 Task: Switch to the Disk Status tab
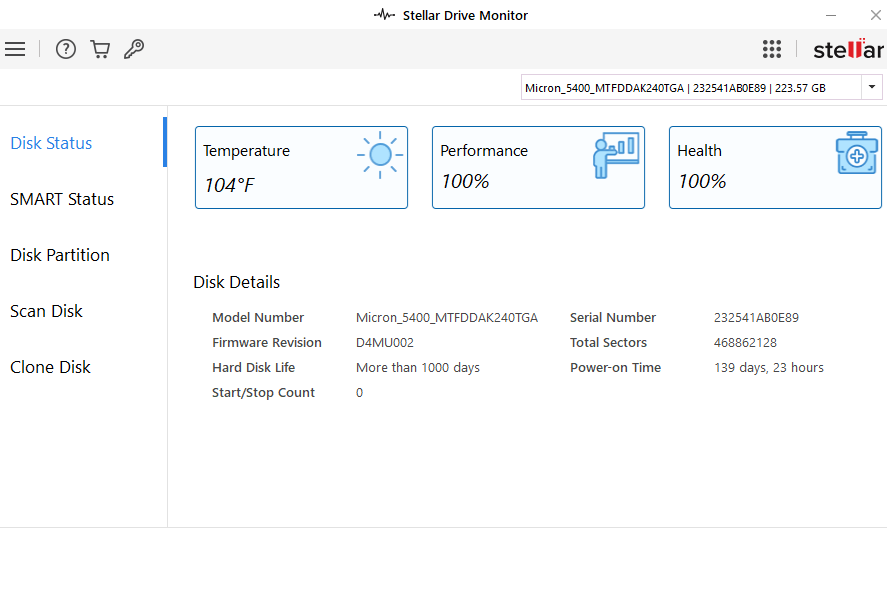pyautogui.click(x=51, y=143)
